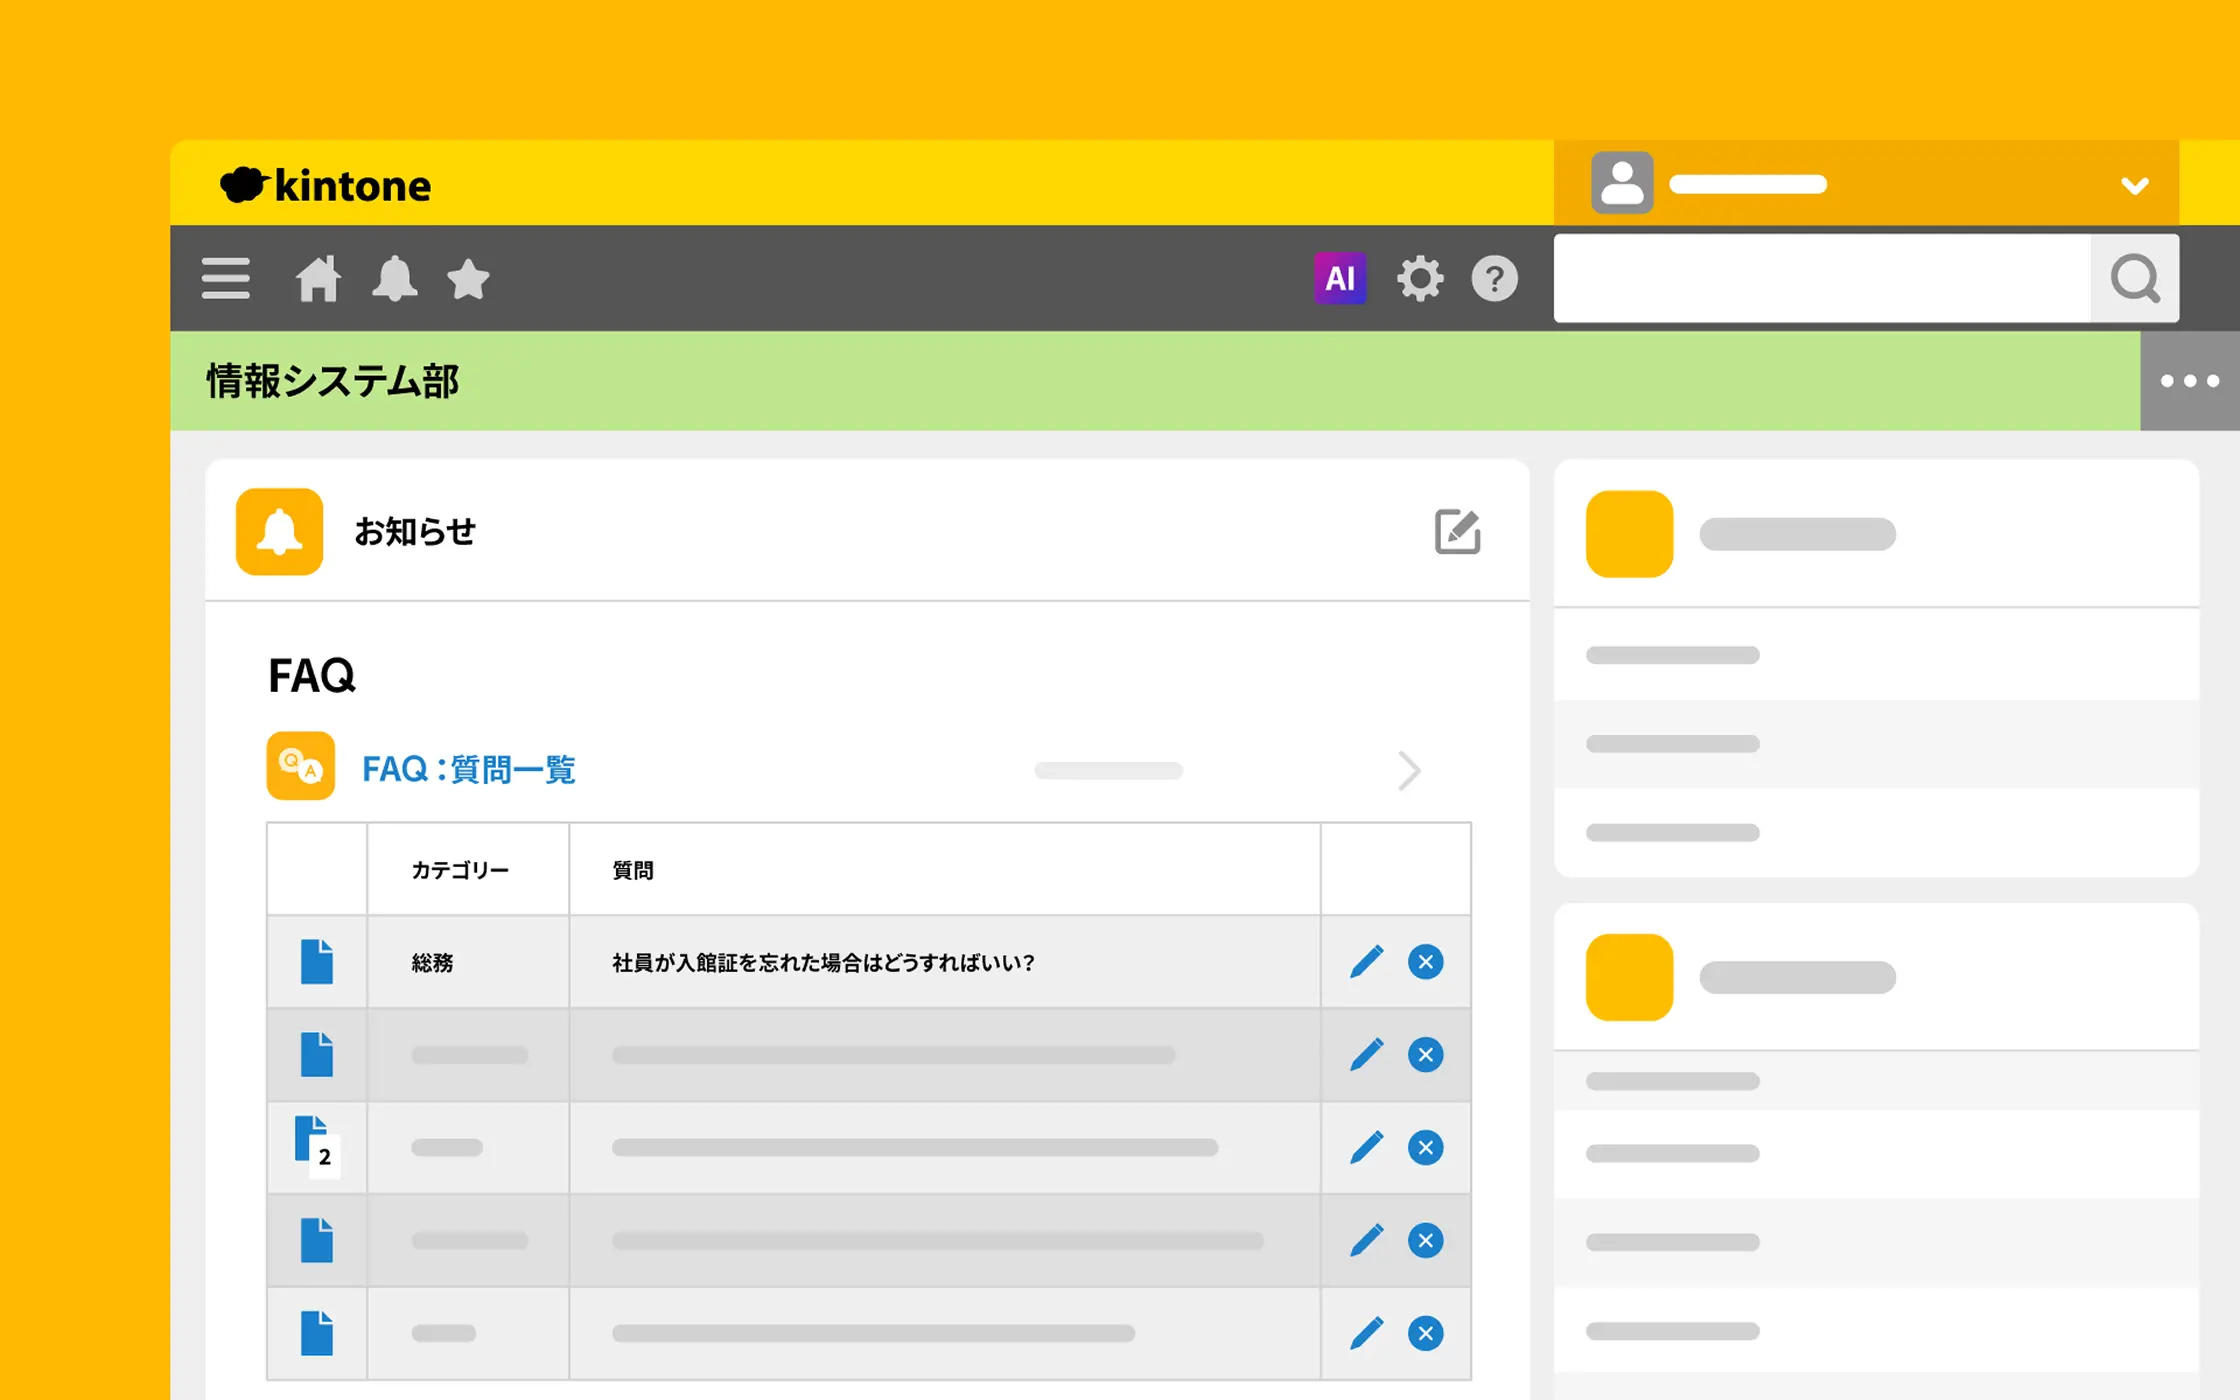The height and width of the screenshot is (1400, 2240).
Task: Open the record details for the 総務 row
Action: (317, 962)
